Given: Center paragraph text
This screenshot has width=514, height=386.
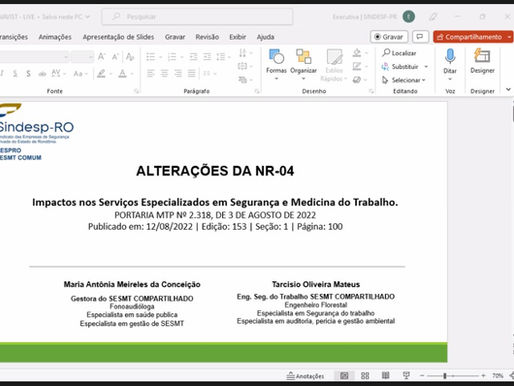Looking at the screenshot, I should [164, 73].
